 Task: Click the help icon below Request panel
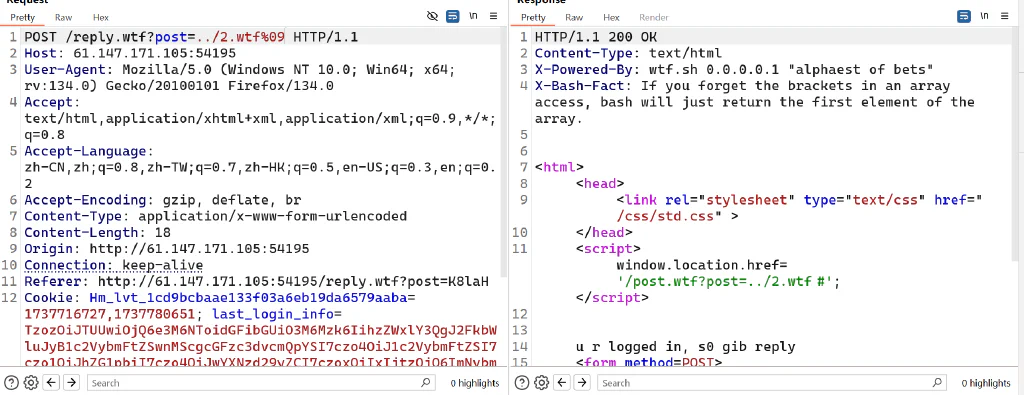(x=10, y=383)
